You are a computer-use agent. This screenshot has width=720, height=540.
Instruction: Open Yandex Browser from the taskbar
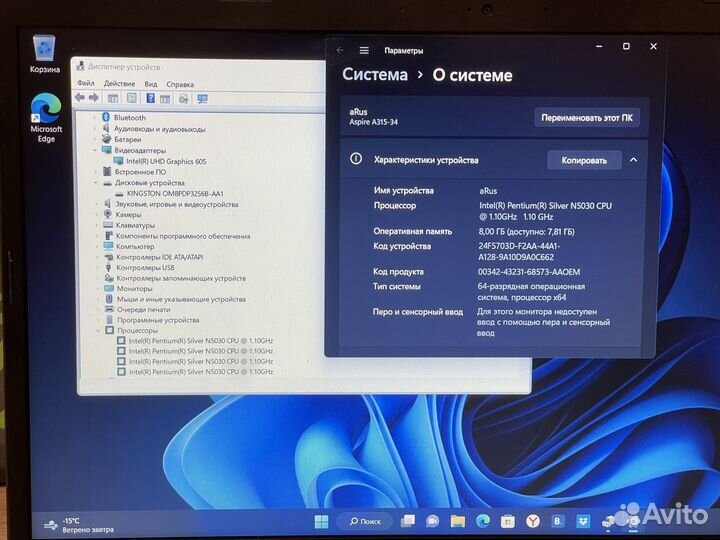point(533,521)
